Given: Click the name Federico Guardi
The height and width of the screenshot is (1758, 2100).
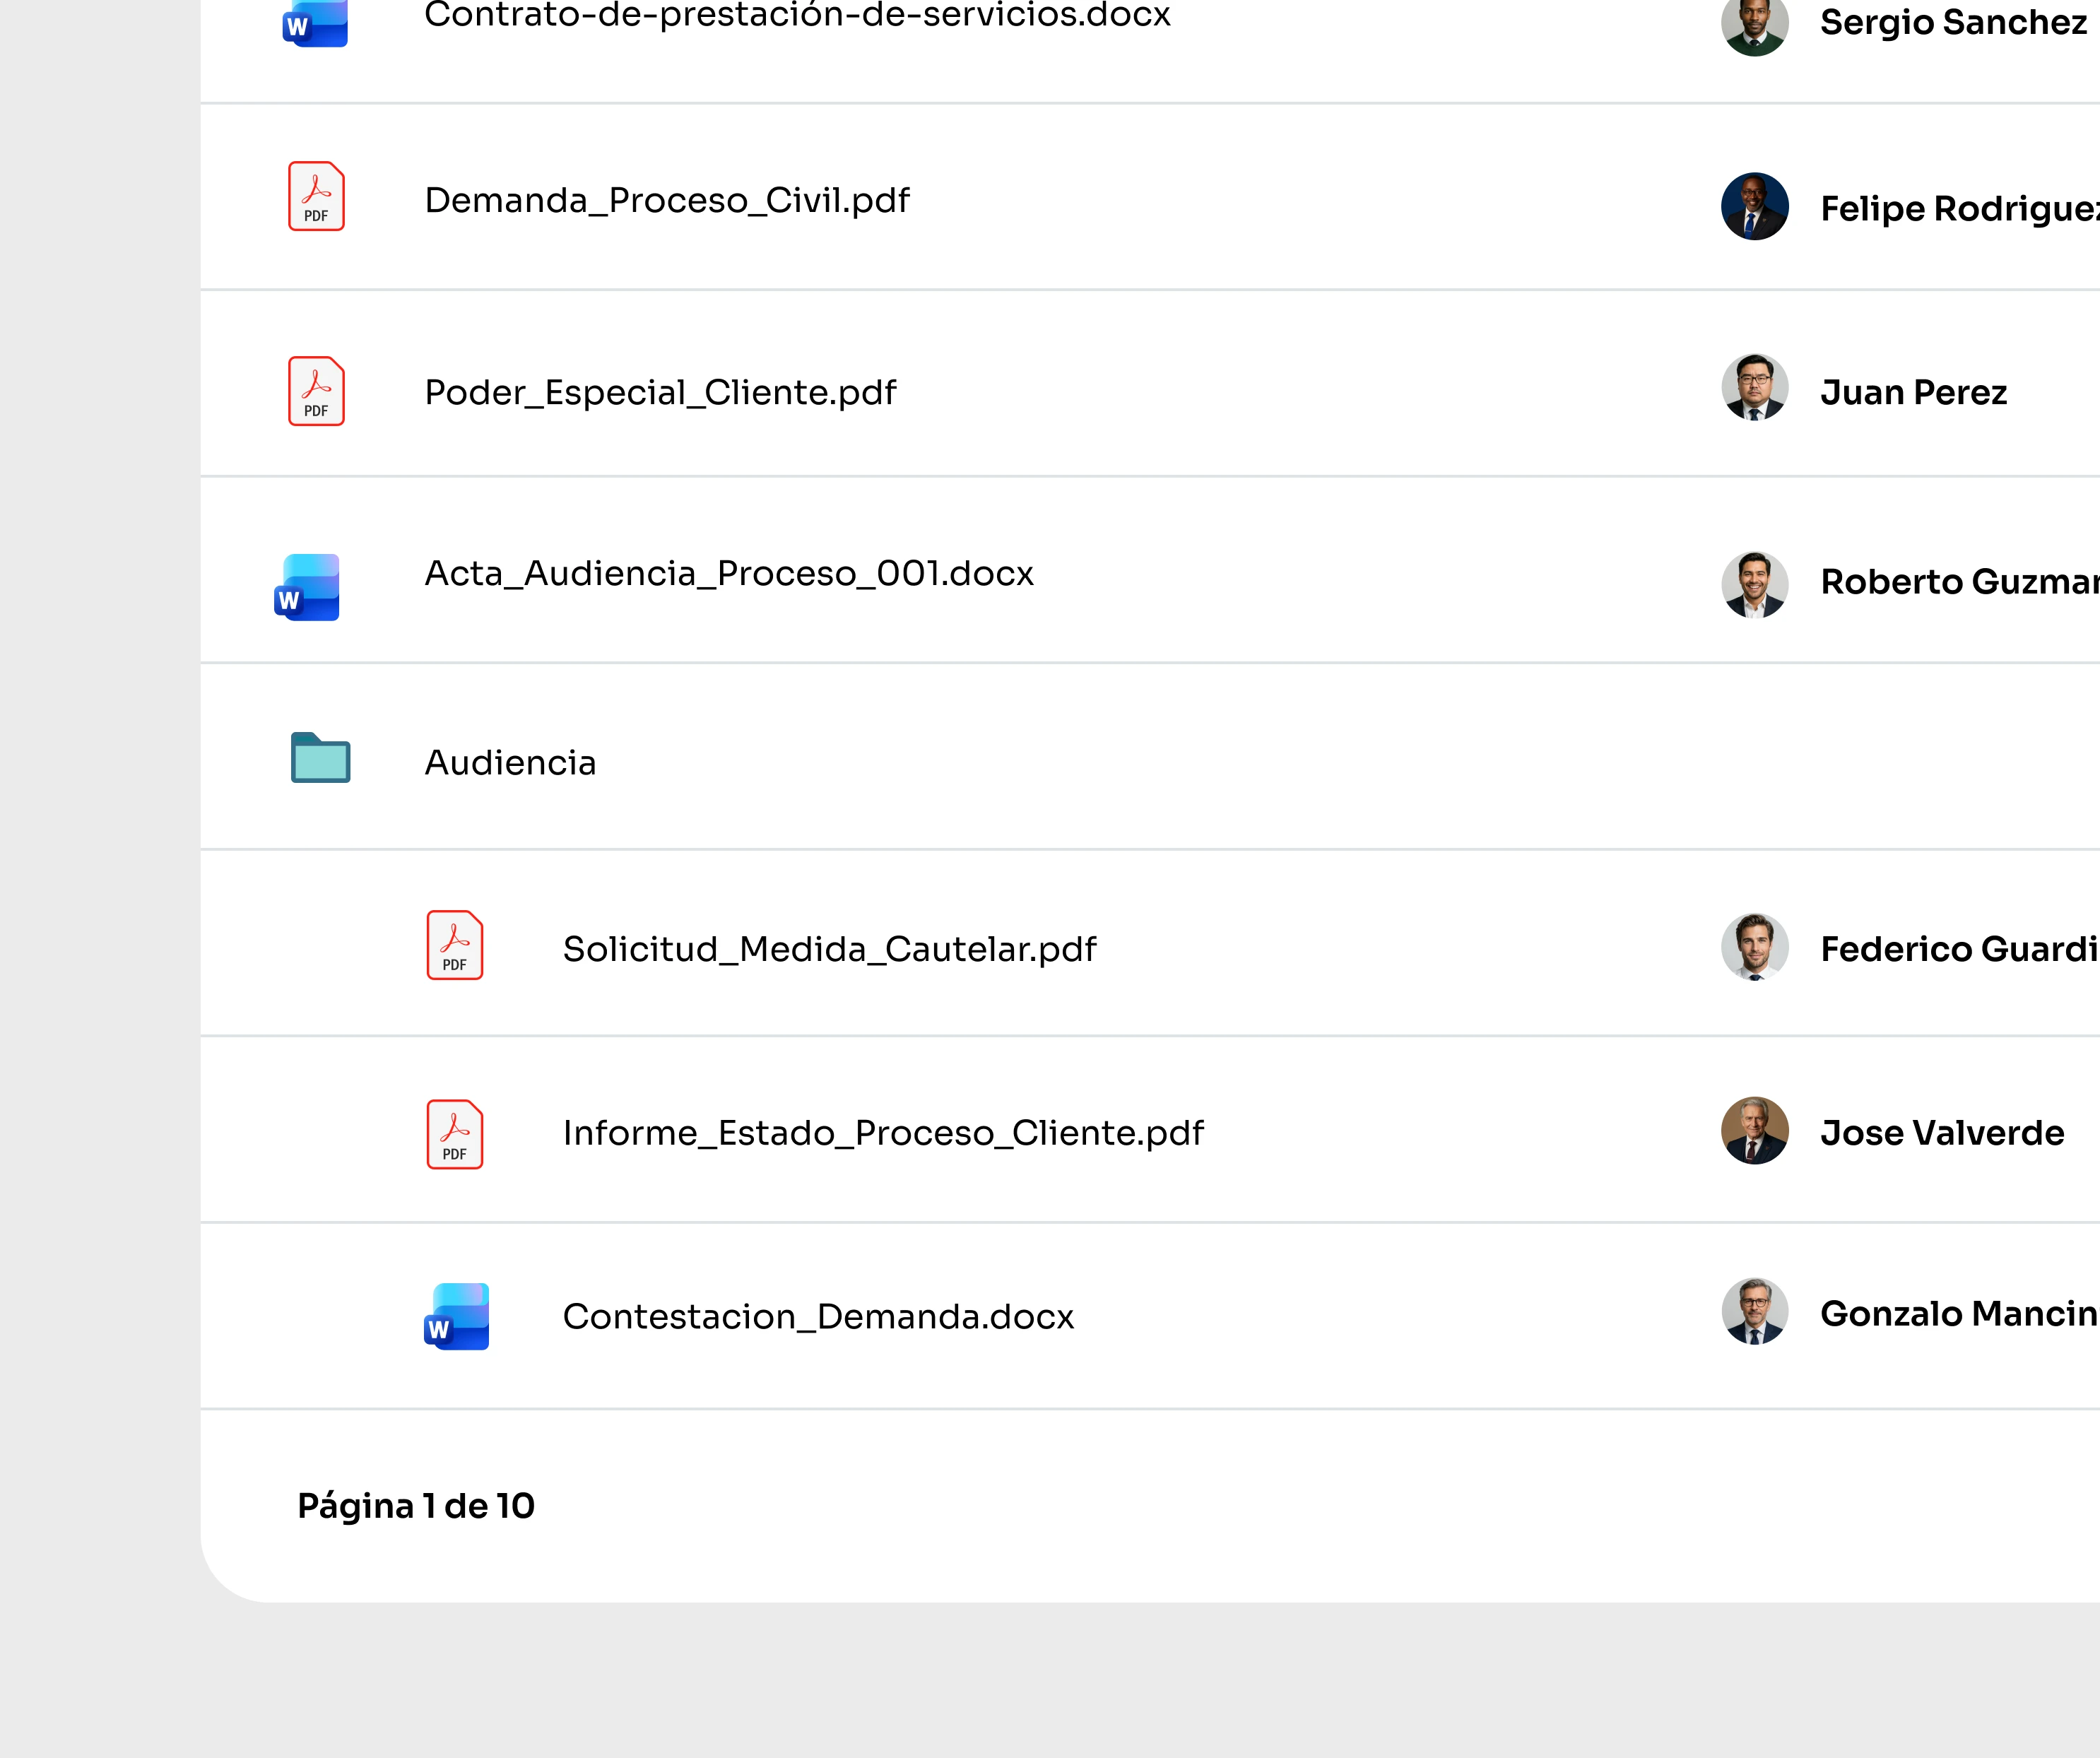Looking at the screenshot, I should click(x=1959, y=948).
